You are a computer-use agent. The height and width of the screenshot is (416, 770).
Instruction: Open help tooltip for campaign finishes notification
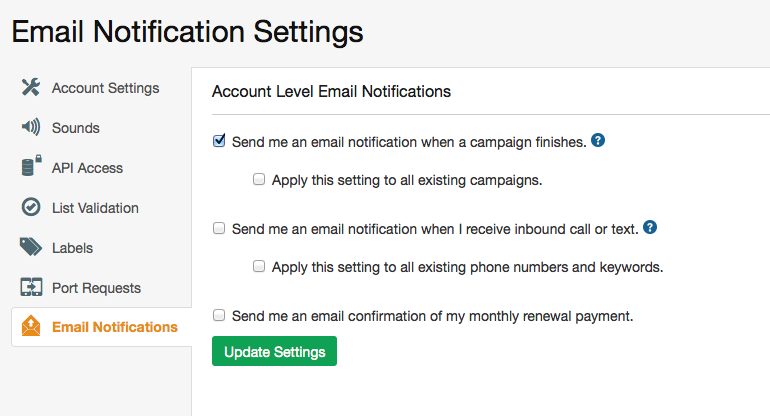point(598,141)
